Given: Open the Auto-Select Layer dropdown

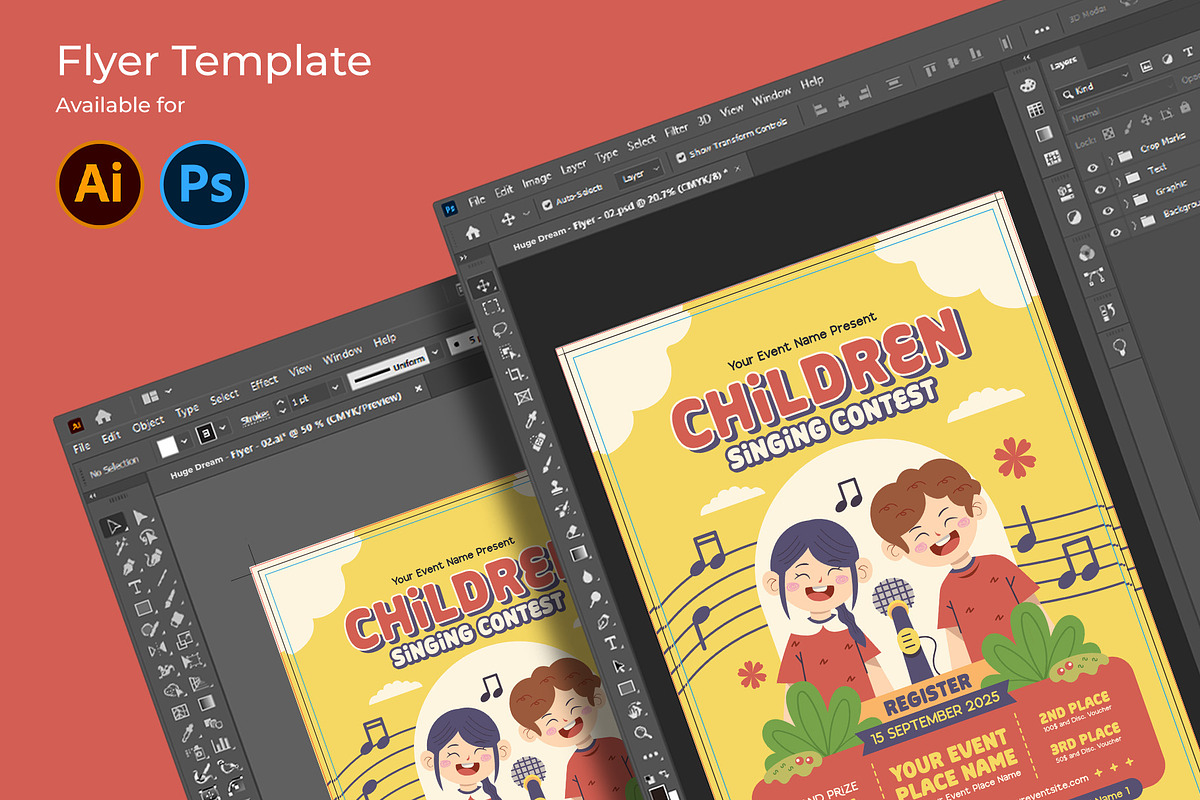Looking at the screenshot, I should coord(641,172).
